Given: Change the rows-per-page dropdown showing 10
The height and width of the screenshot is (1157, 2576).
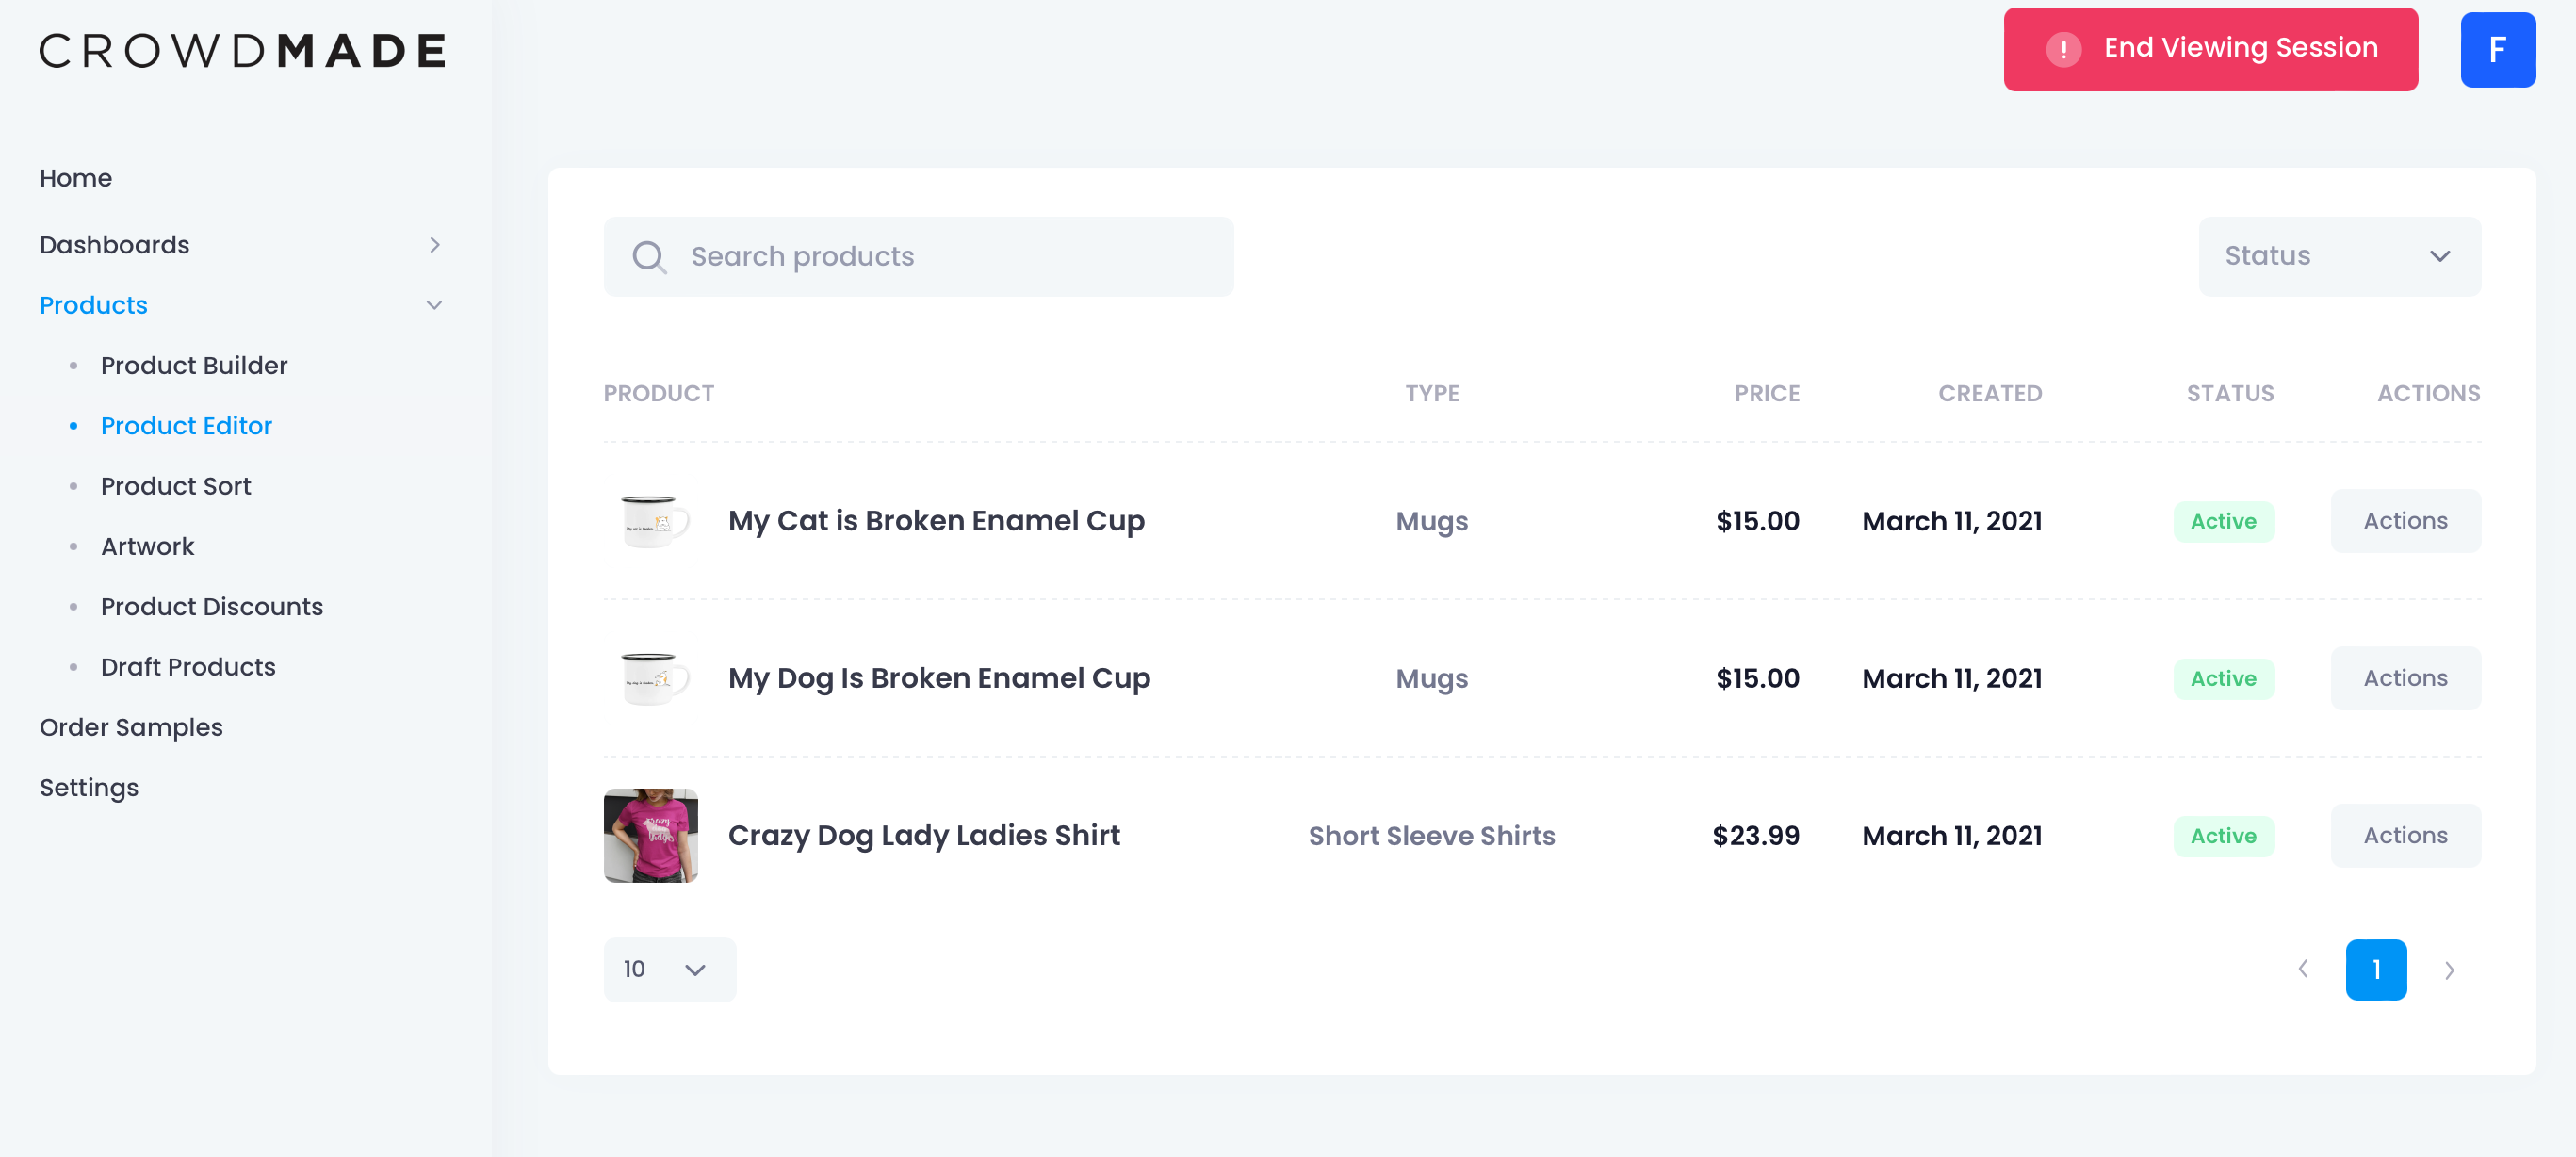Looking at the screenshot, I should [669, 969].
